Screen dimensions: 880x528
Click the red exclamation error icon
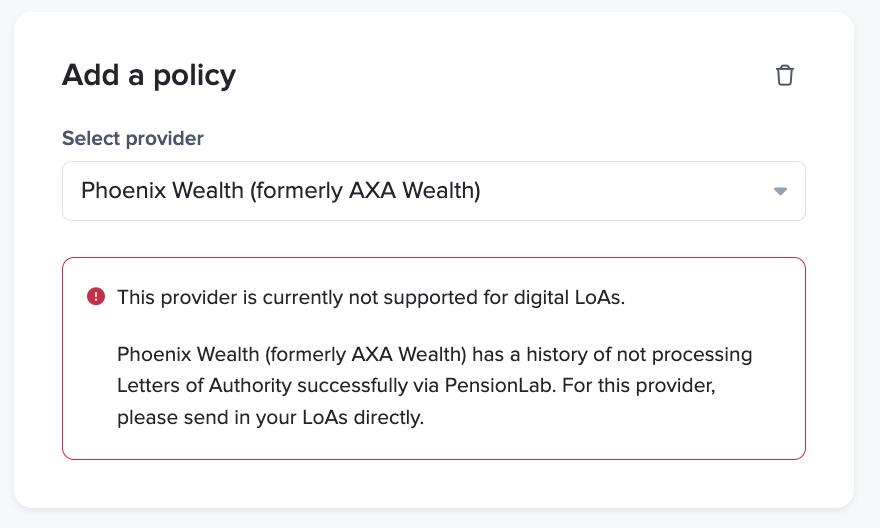96,297
